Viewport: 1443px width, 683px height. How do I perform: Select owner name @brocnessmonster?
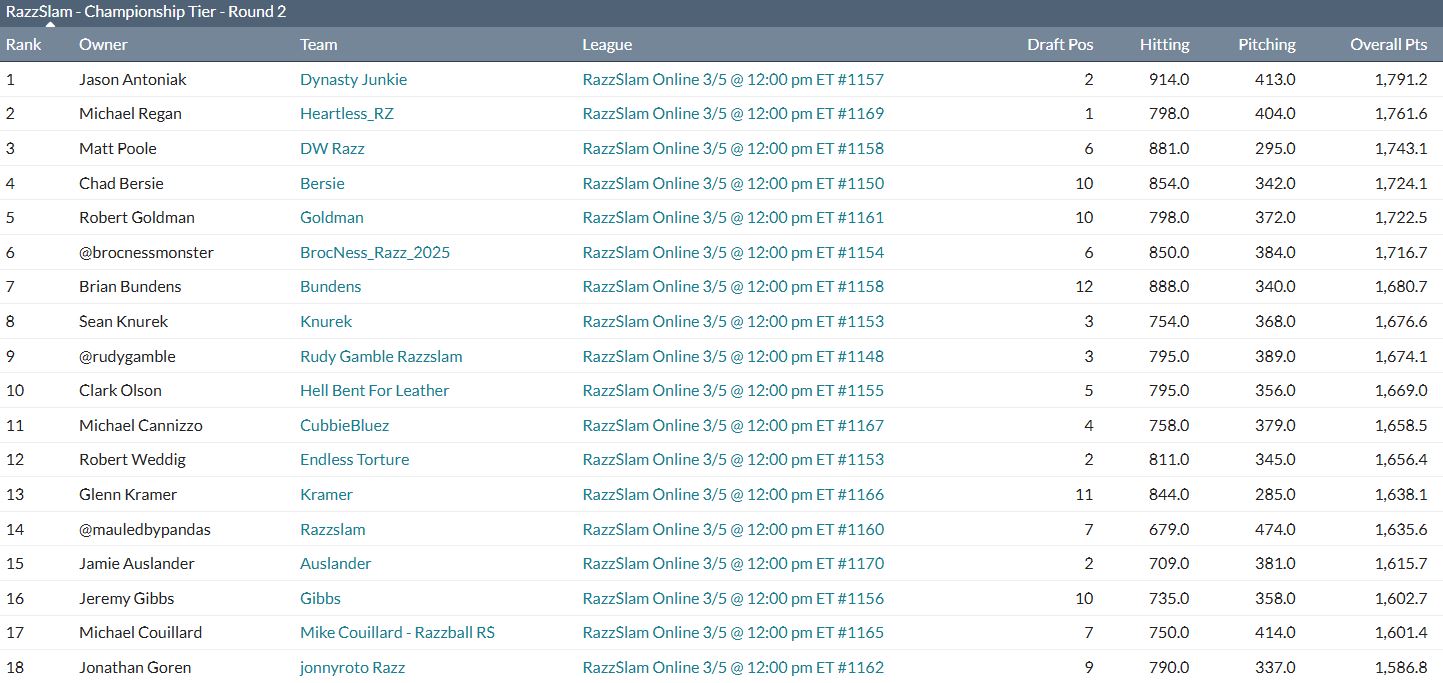[x=146, y=252]
